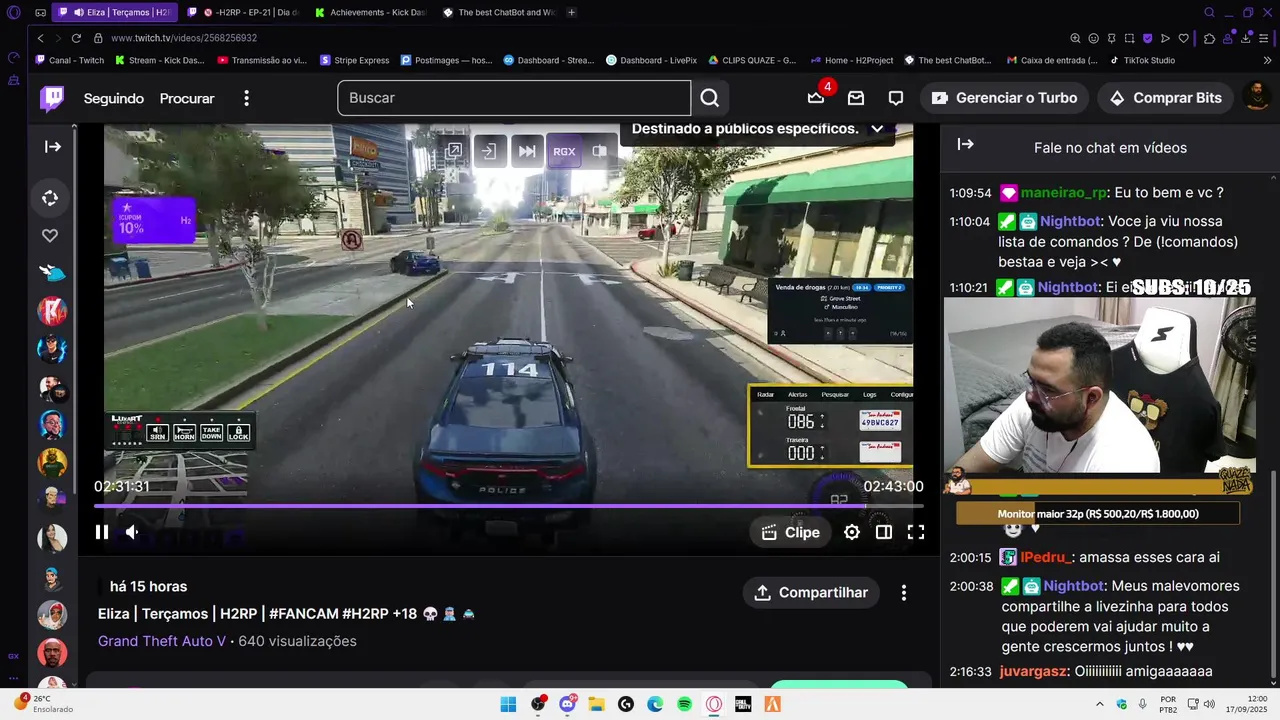The width and height of the screenshot is (1280, 720).
Task: Show hidden system tray icons
Action: (1099, 704)
